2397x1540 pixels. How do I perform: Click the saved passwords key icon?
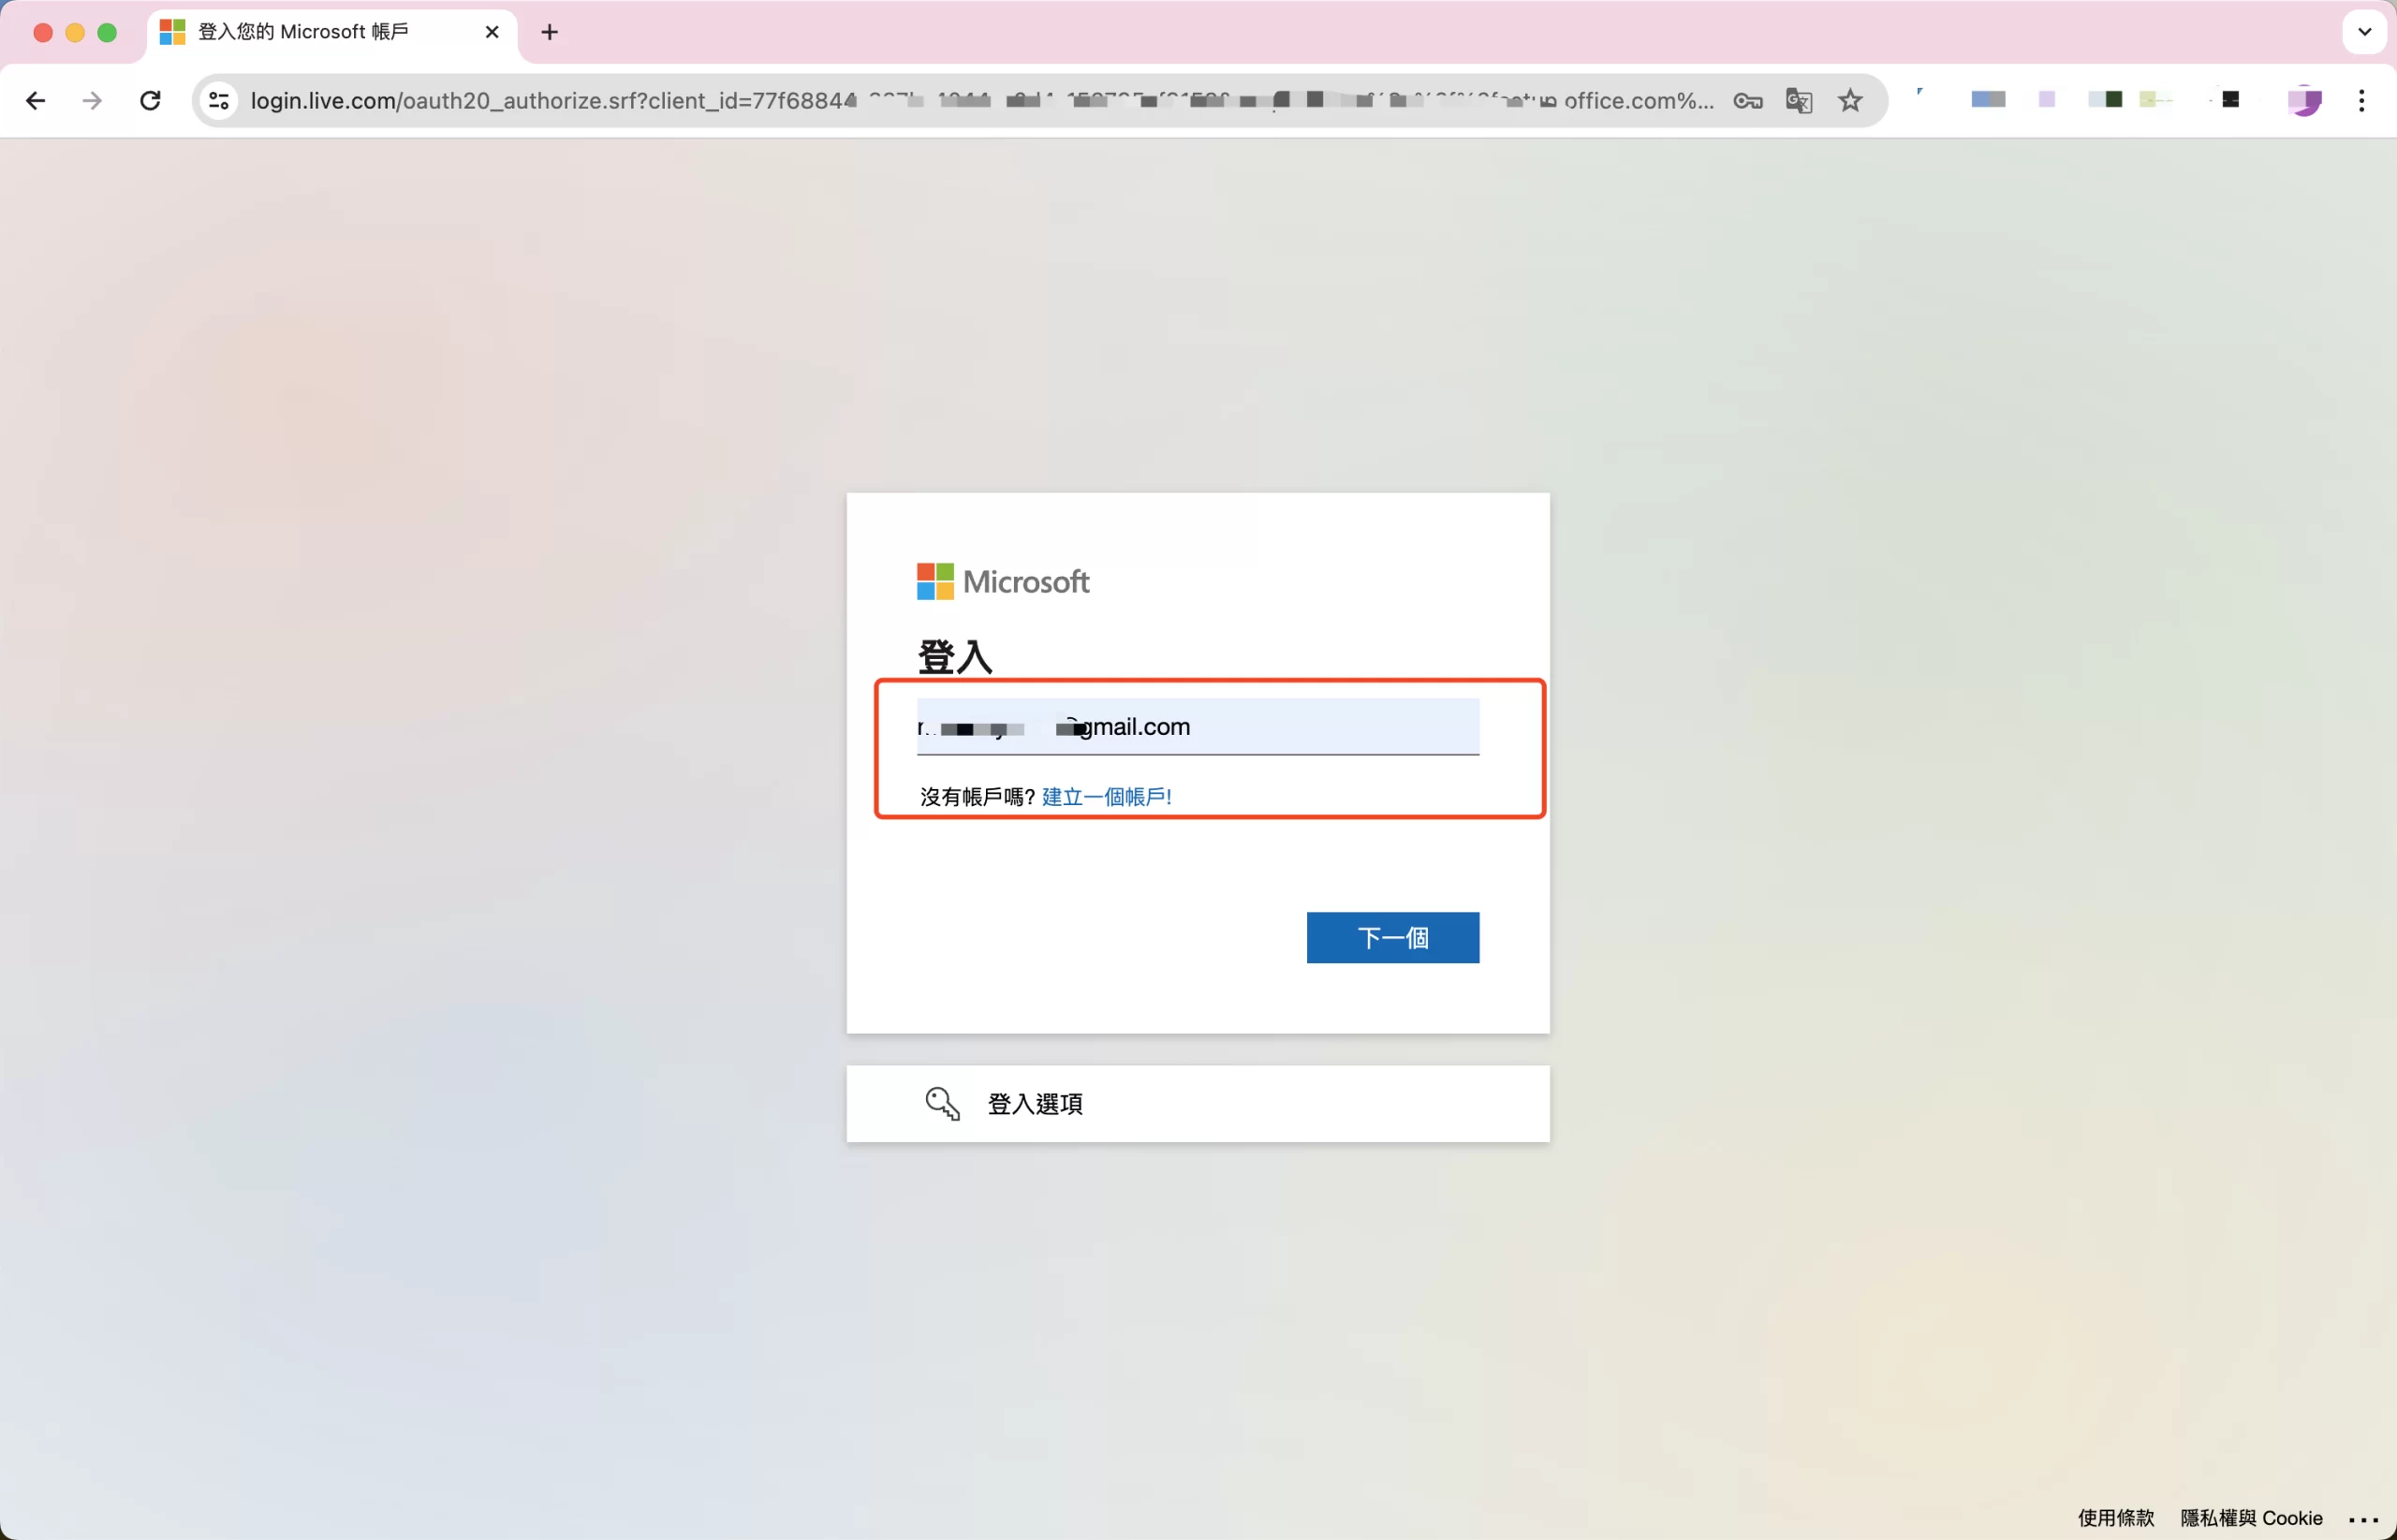click(1747, 101)
